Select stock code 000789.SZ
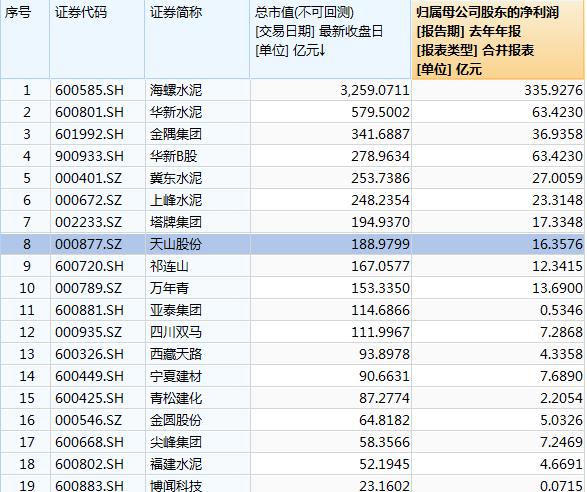The height and width of the screenshot is (492, 587). (89, 288)
